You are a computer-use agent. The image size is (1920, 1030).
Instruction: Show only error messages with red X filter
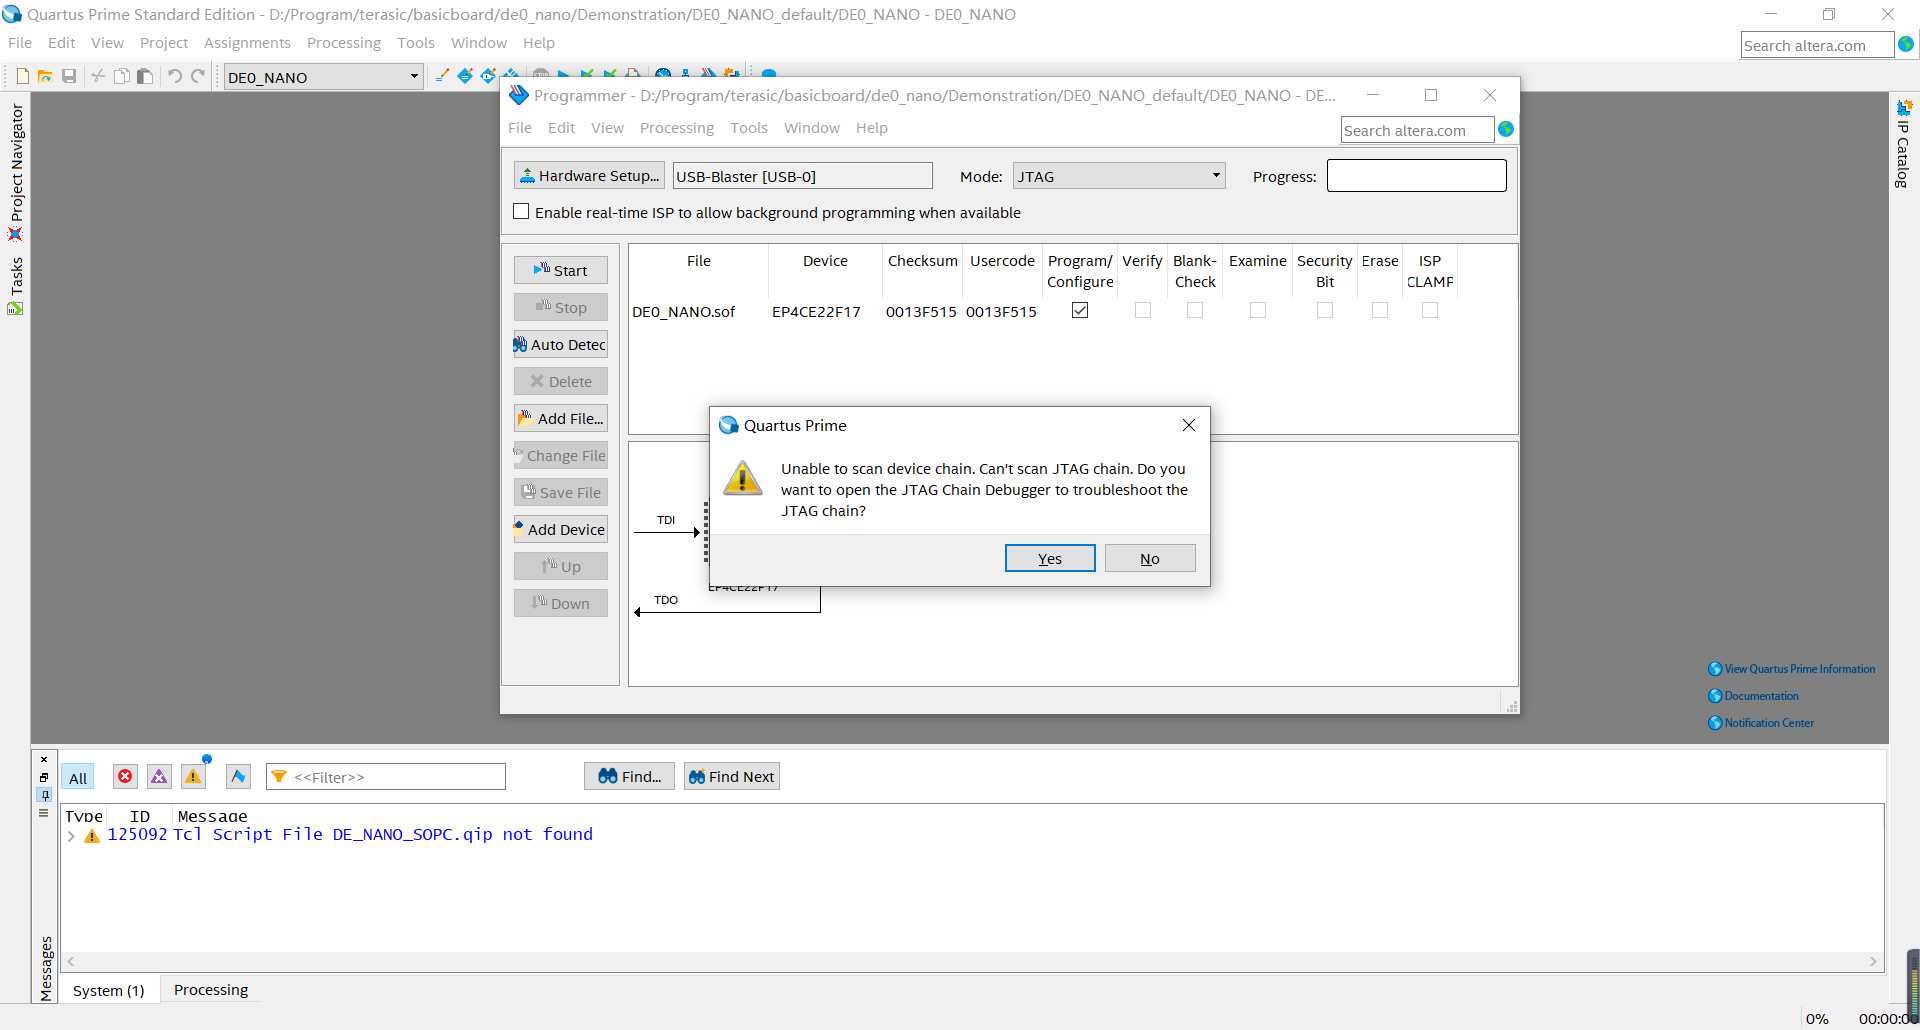[125, 776]
